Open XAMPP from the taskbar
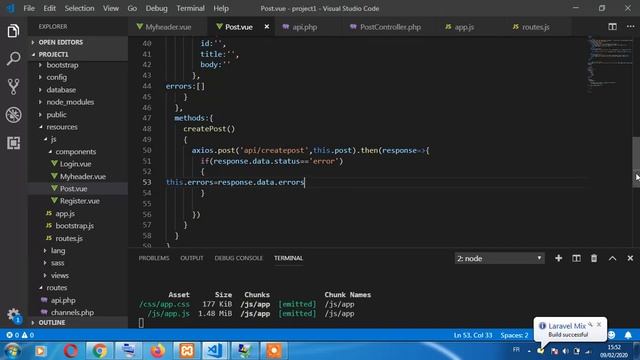640x360 pixels. [x=187, y=351]
